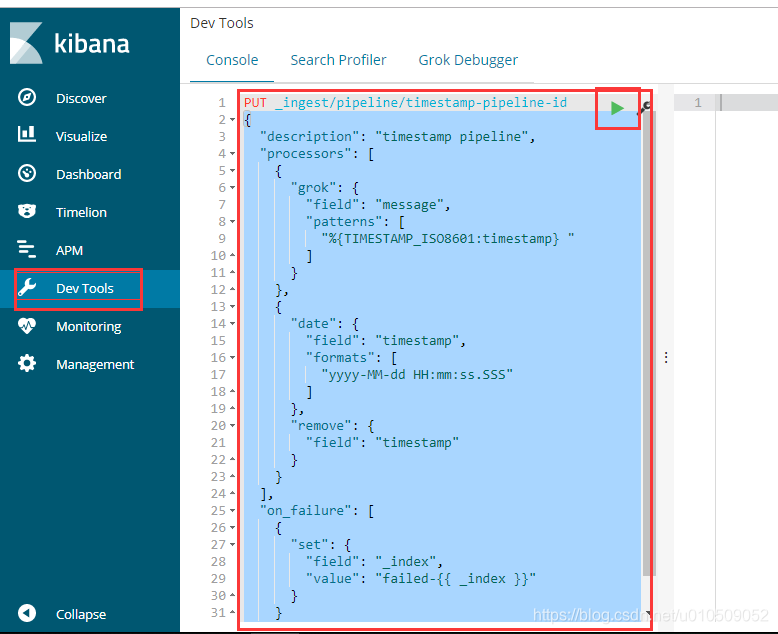Viewport: 778px width, 634px height.
Task: Open the Grok Debugger tab
Action: point(468,61)
